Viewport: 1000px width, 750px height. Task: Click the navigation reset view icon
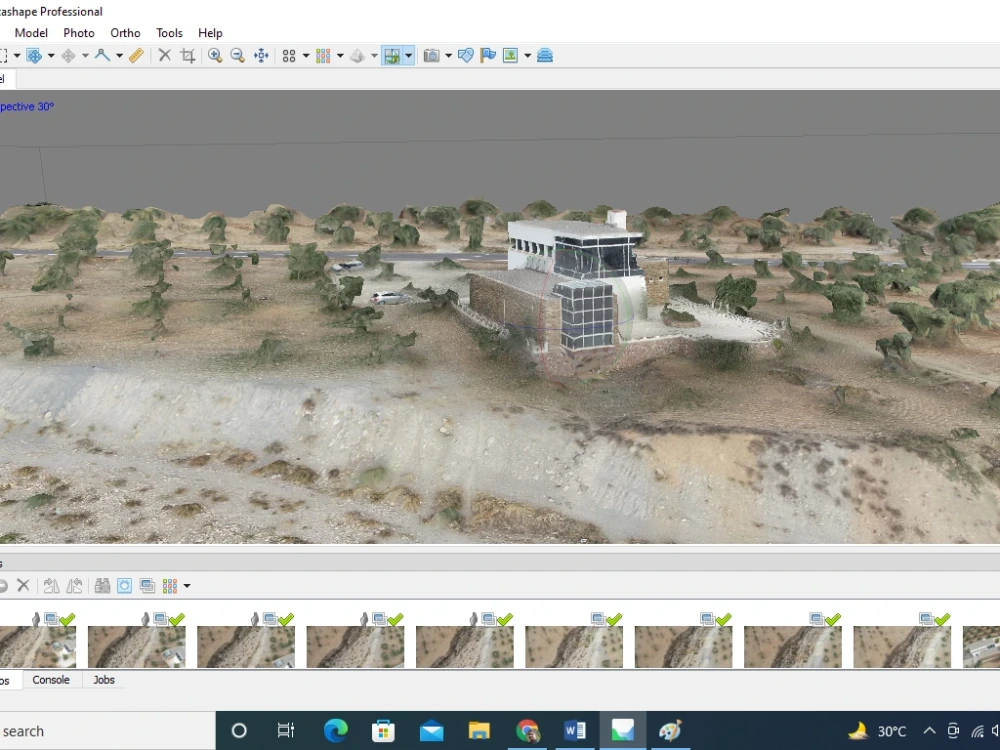click(x=260, y=55)
